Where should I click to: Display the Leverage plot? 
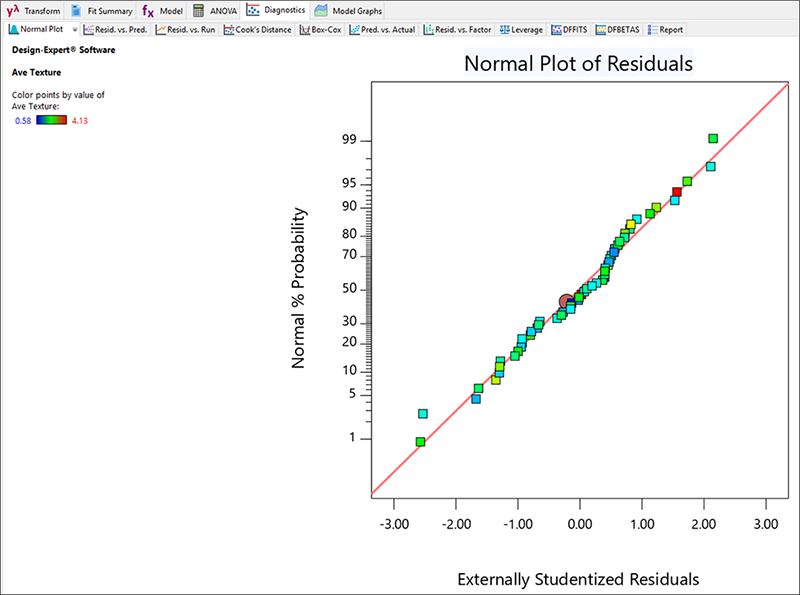(520, 30)
